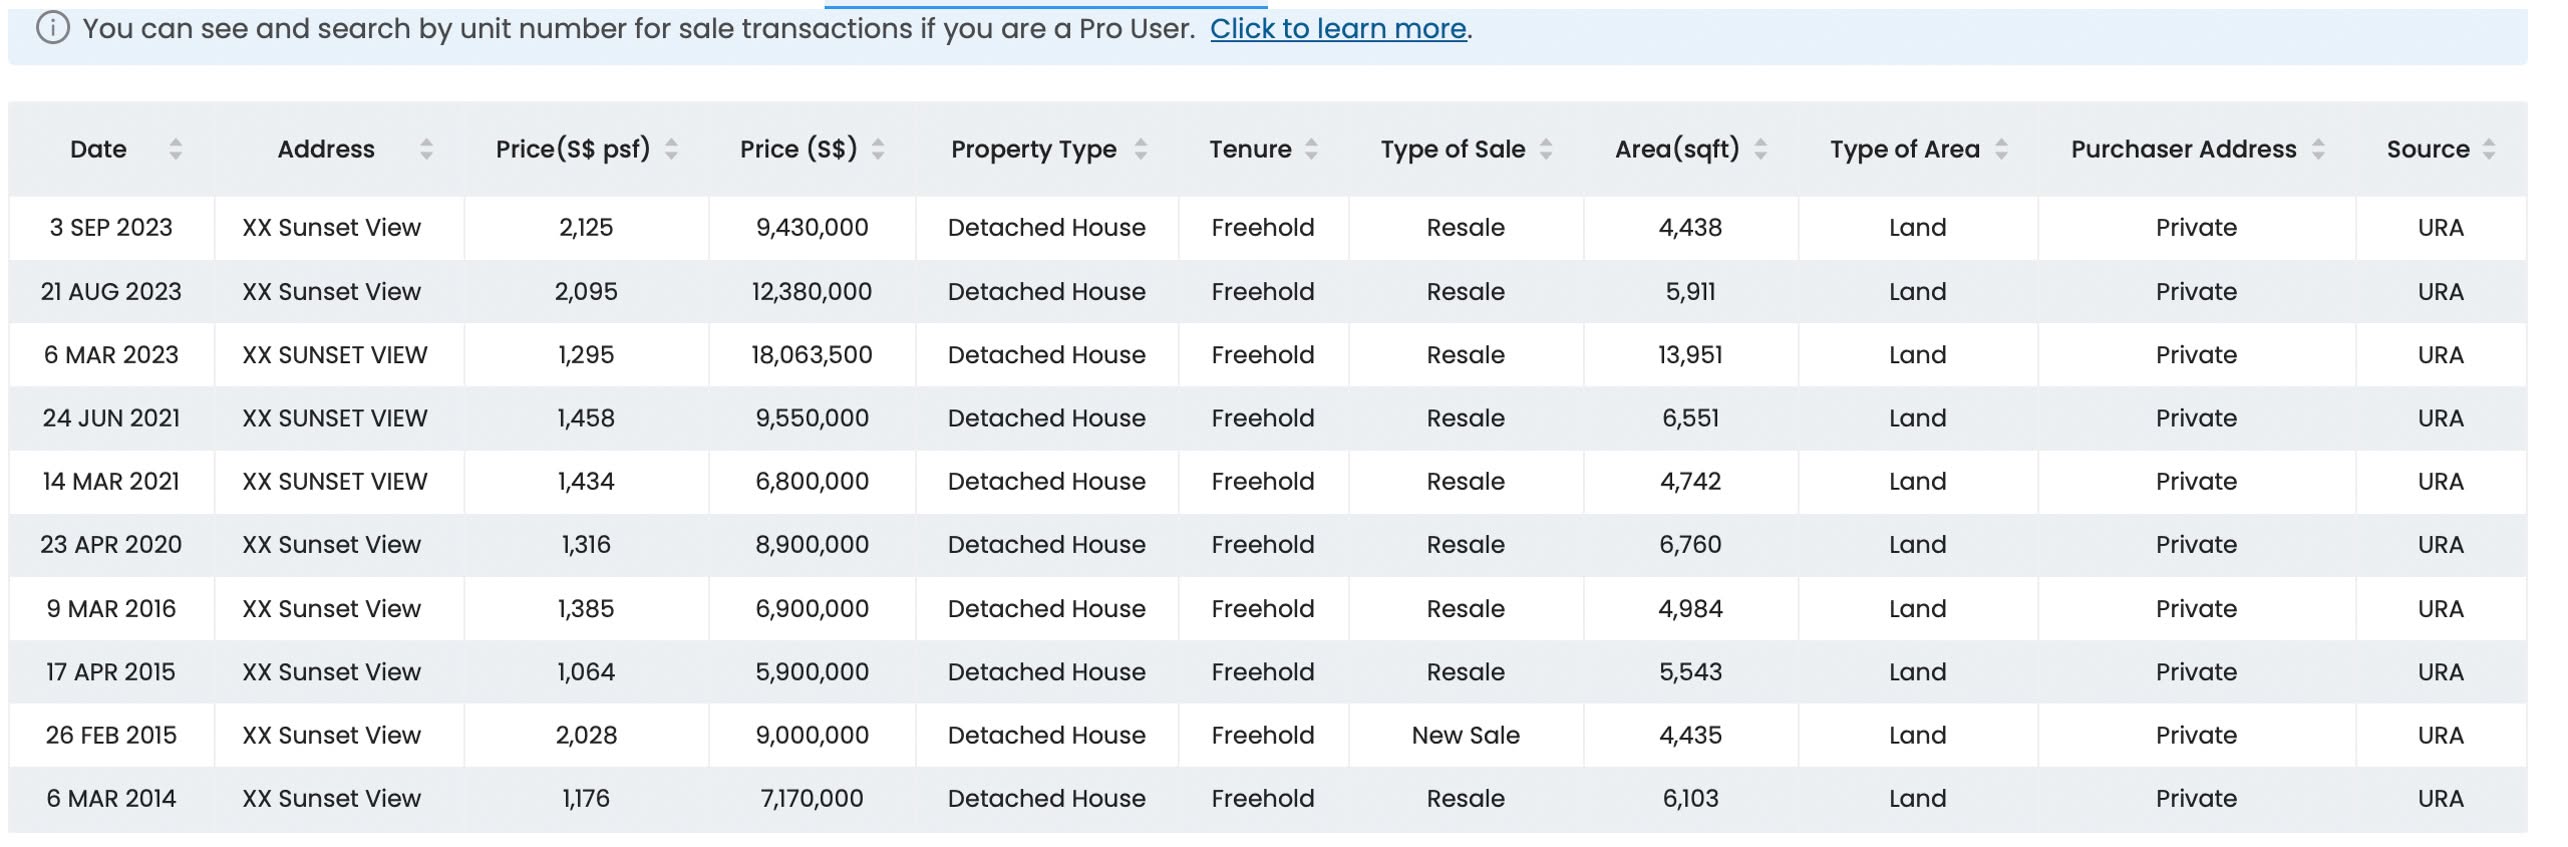Select the New Sale entry from 26 FEB 2015
The height and width of the screenshot is (847, 2568).
[1465, 736]
